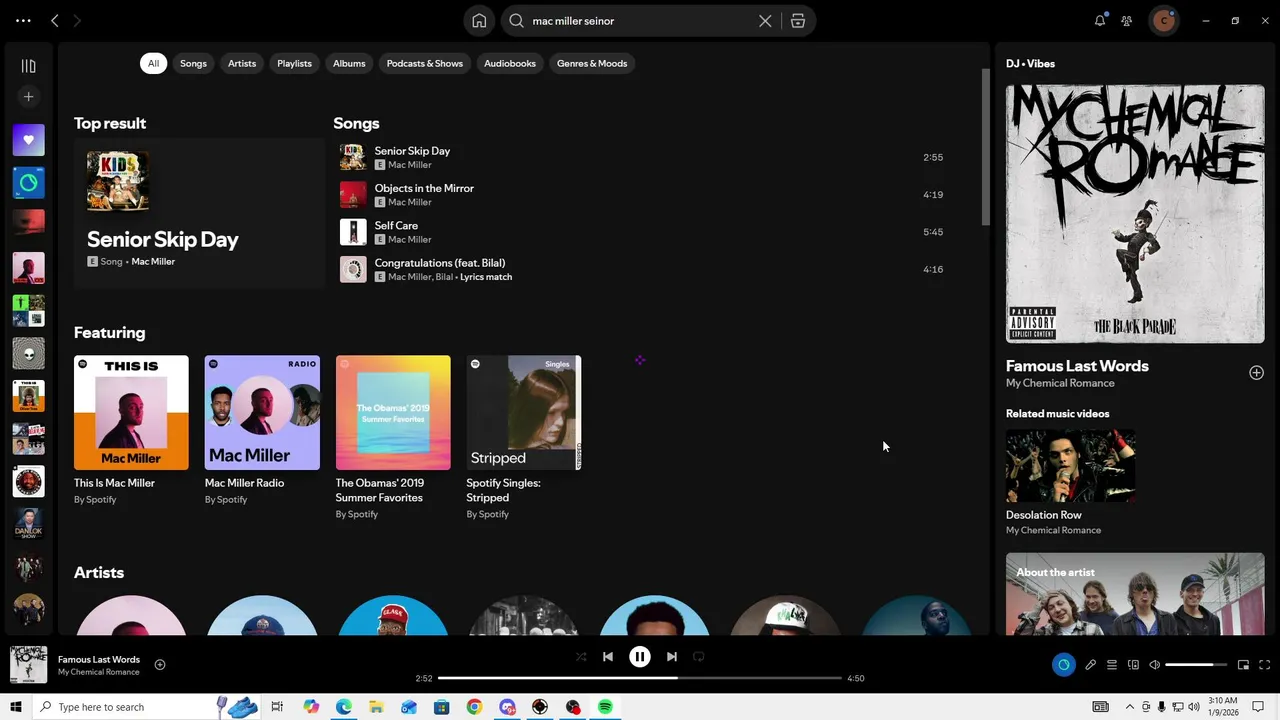Screen dimensions: 1280x720
Task: Open Windows Start menu
Action: pyautogui.click(x=16, y=707)
